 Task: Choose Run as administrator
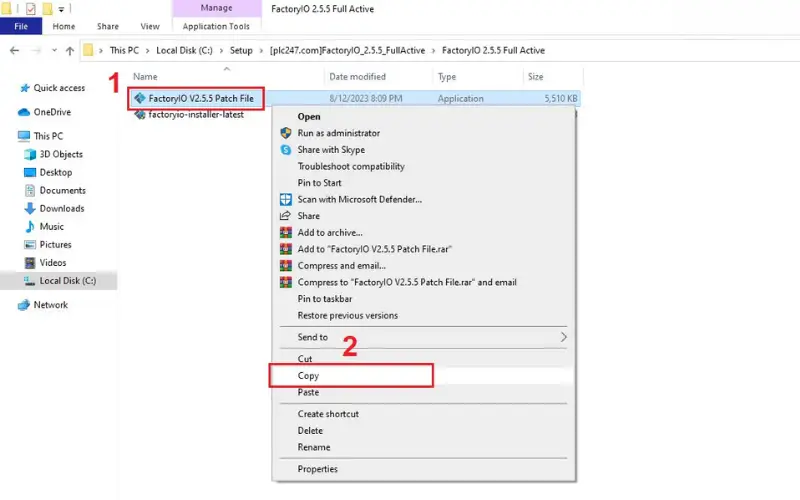pyautogui.click(x=339, y=133)
